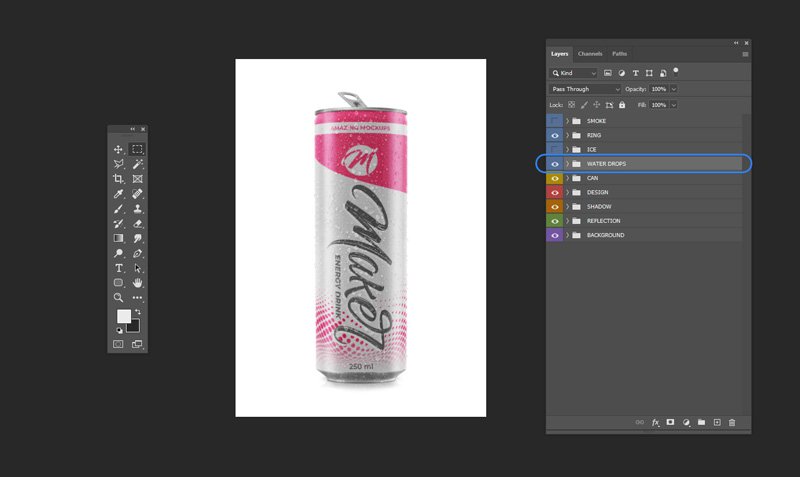The height and width of the screenshot is (477, 800).
Task: Select the Move tool
Action: click(118, 149)
